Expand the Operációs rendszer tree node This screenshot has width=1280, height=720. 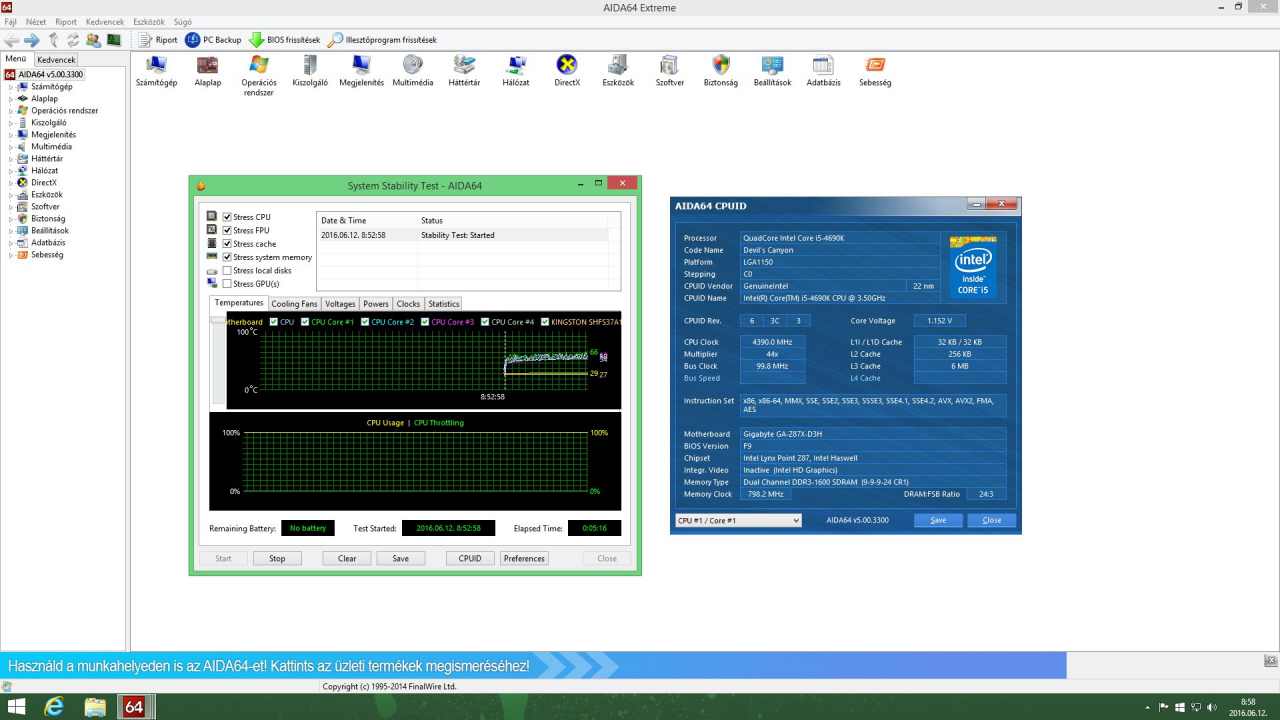(11, 111)
